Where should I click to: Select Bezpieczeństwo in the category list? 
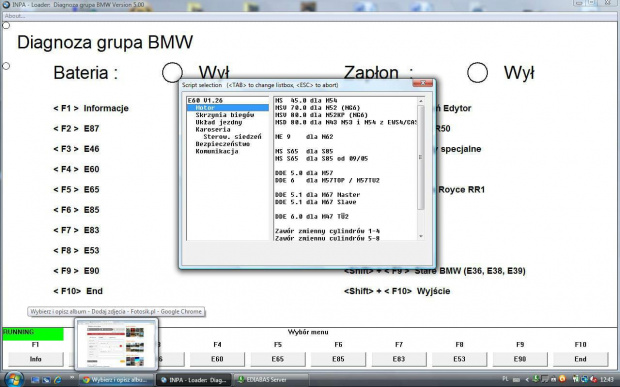[x=223, y=144]
